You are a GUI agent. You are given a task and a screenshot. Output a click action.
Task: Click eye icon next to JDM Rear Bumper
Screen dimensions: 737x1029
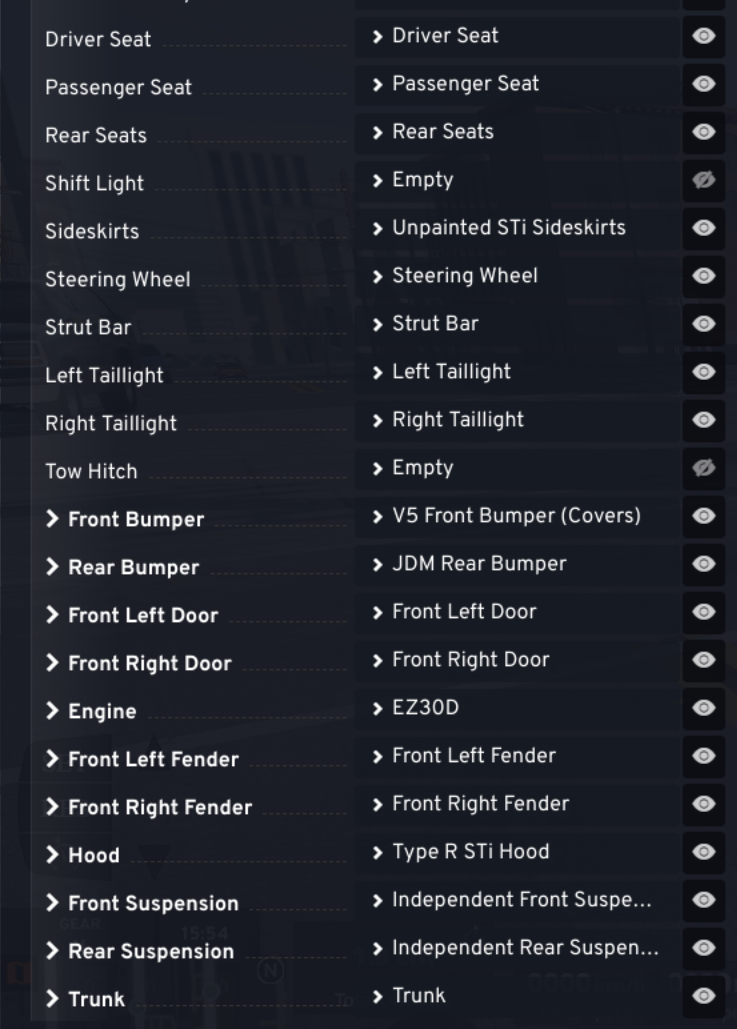704,564
